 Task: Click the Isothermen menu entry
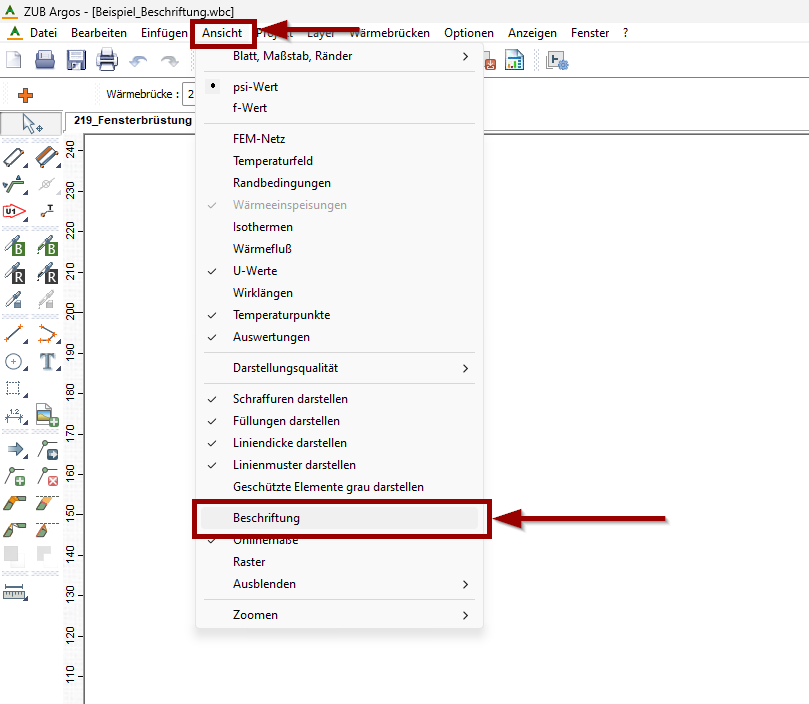click(262, 227)
